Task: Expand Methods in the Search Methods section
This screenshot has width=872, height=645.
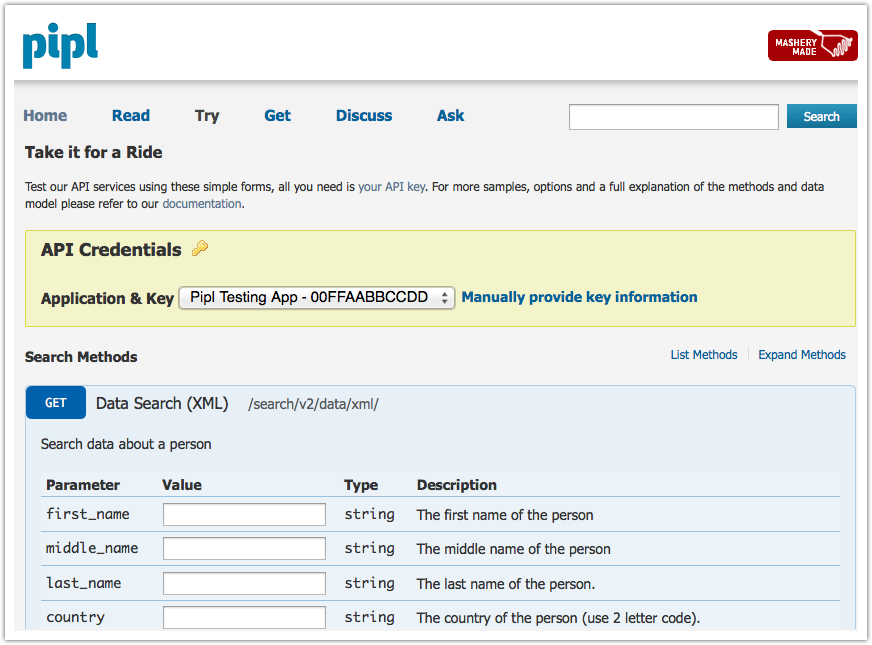Action: (801, 354)
